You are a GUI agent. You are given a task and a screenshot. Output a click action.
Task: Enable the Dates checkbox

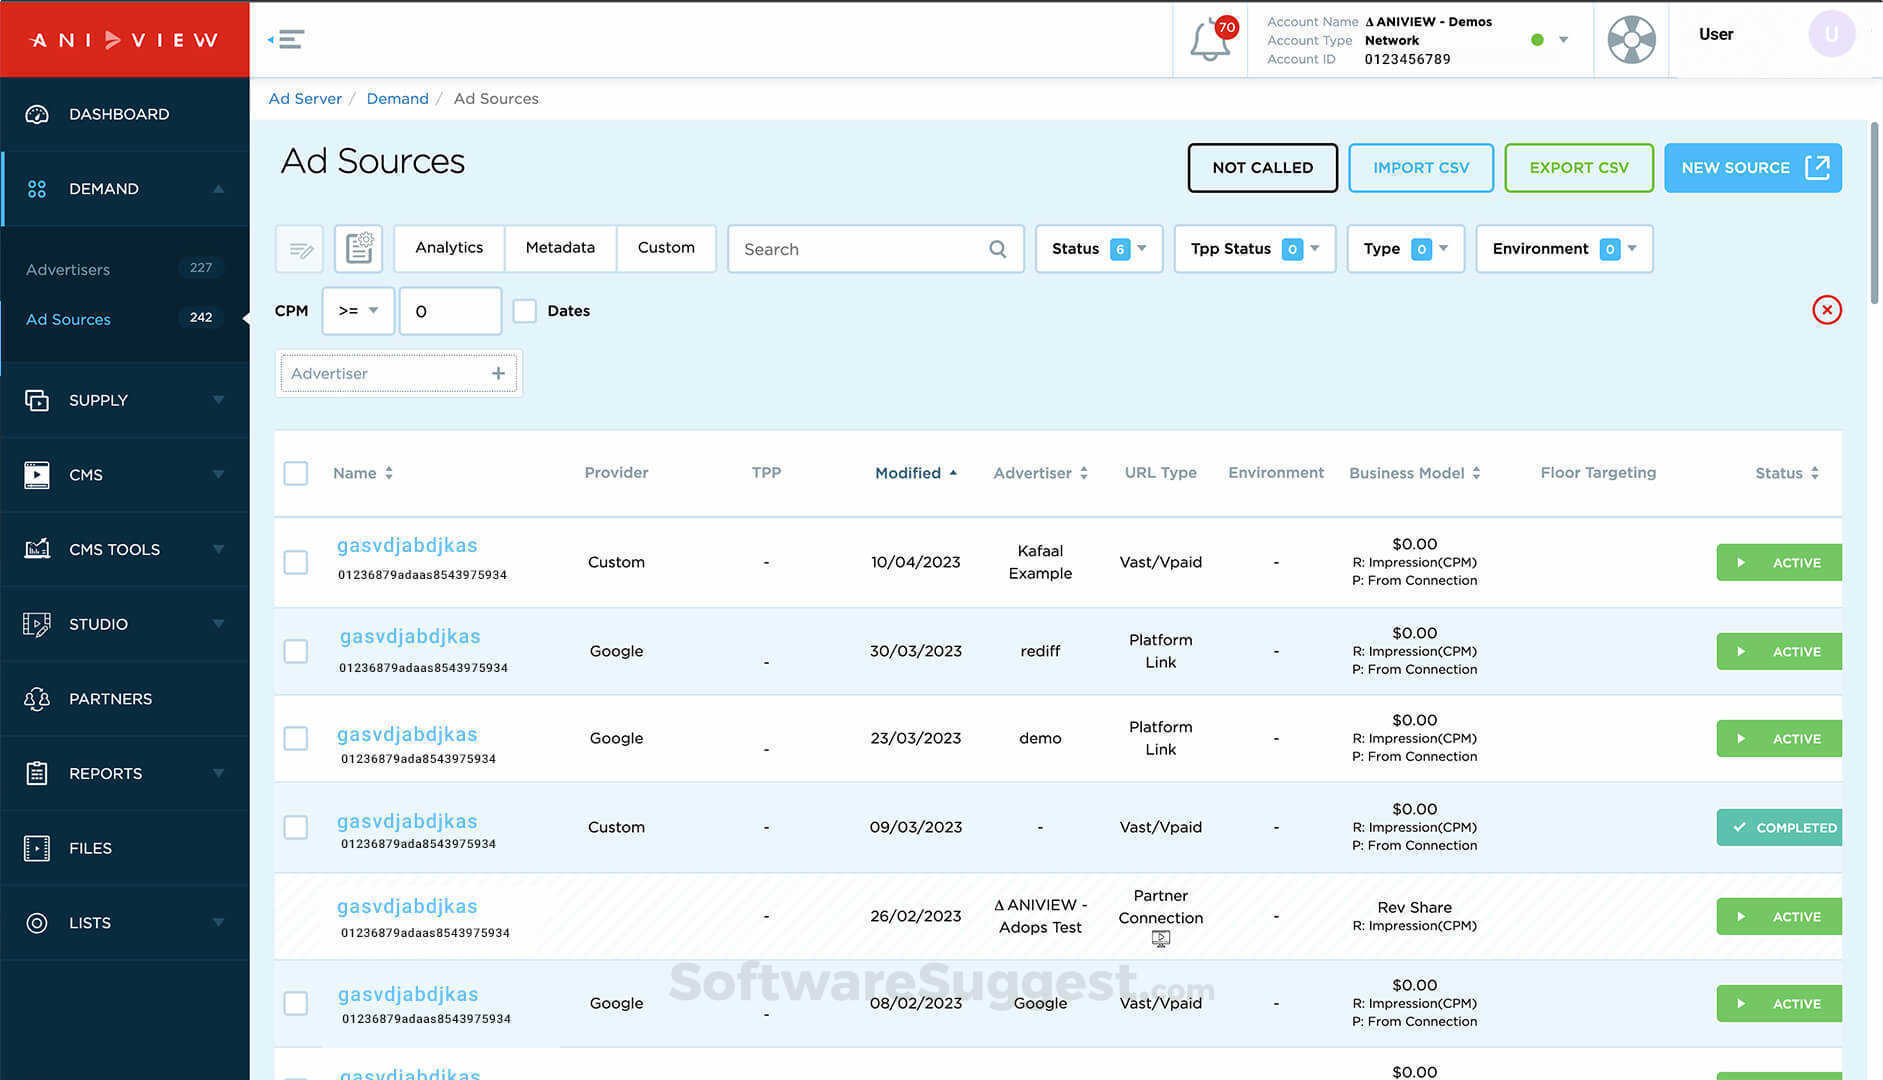pyautogui.click(x=525, y=311)
